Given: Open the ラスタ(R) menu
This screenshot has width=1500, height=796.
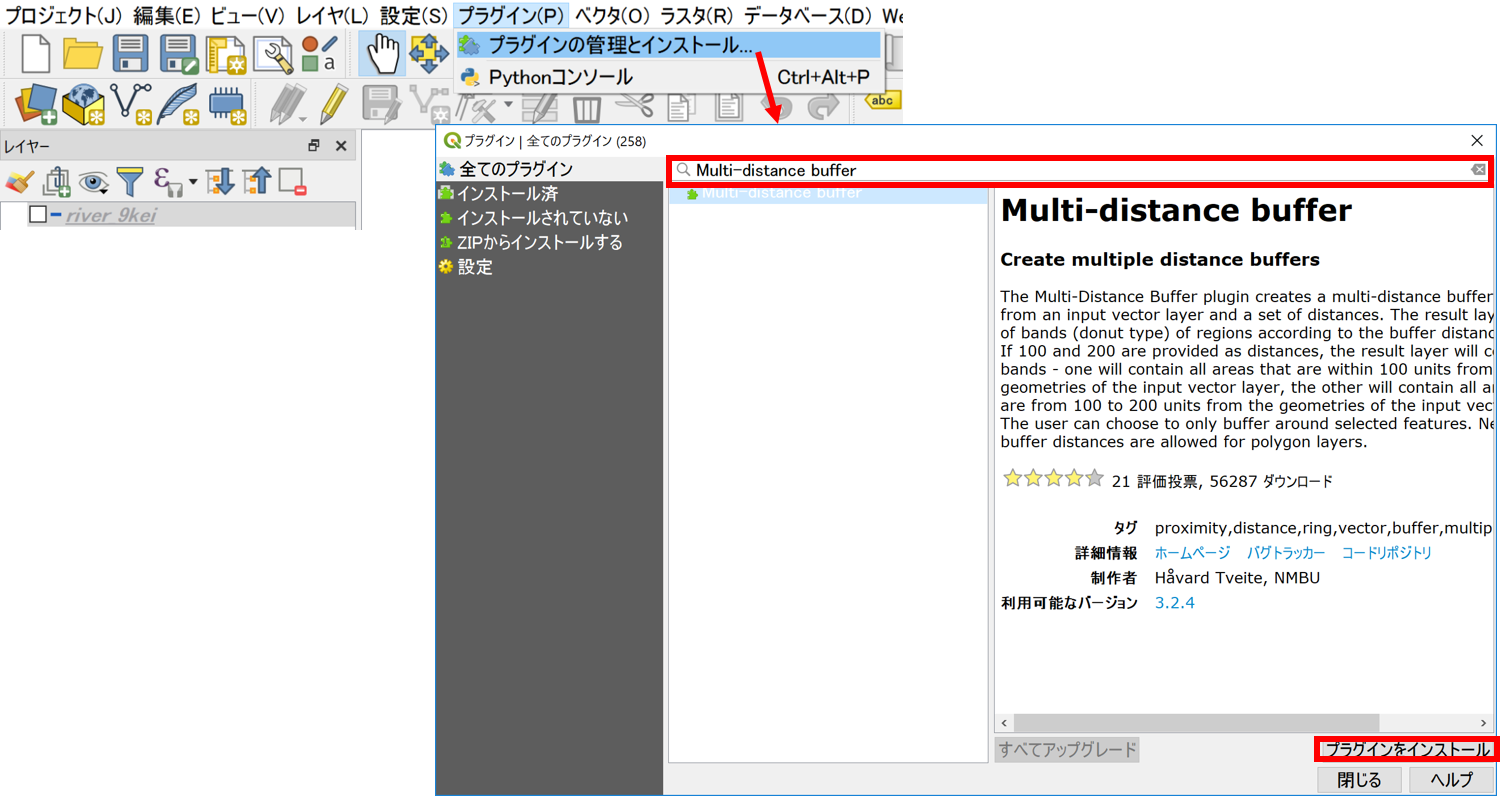Looking at the screenshot, I should (696, 16).
